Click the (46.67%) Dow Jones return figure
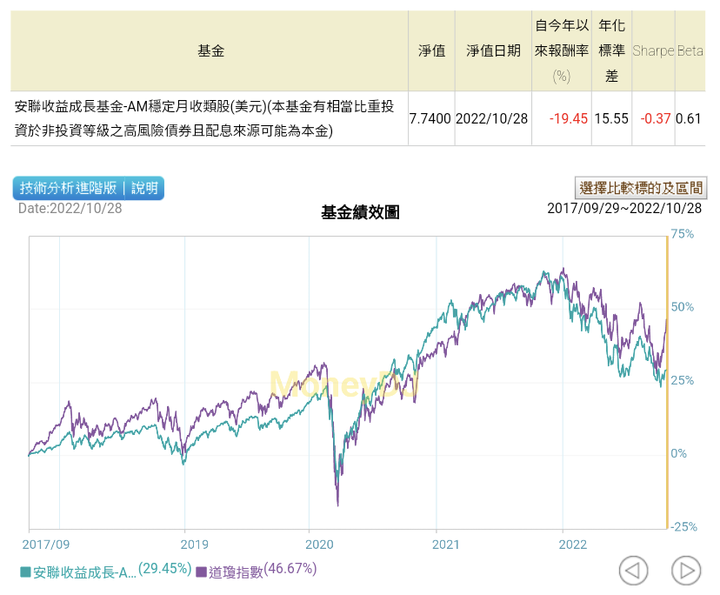 (290, 568)
